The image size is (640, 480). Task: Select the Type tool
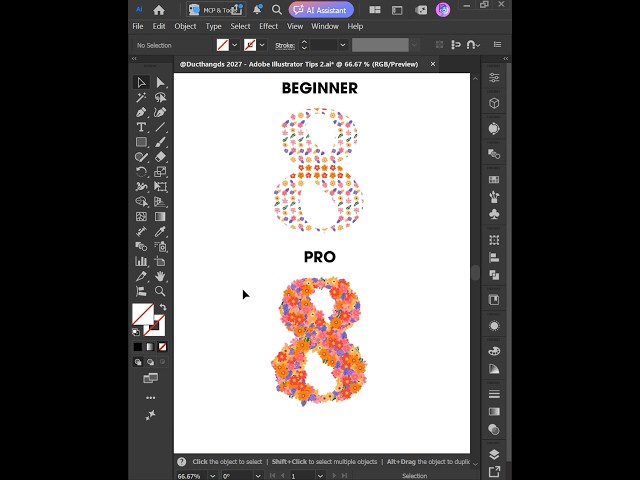tap(141, 127)
